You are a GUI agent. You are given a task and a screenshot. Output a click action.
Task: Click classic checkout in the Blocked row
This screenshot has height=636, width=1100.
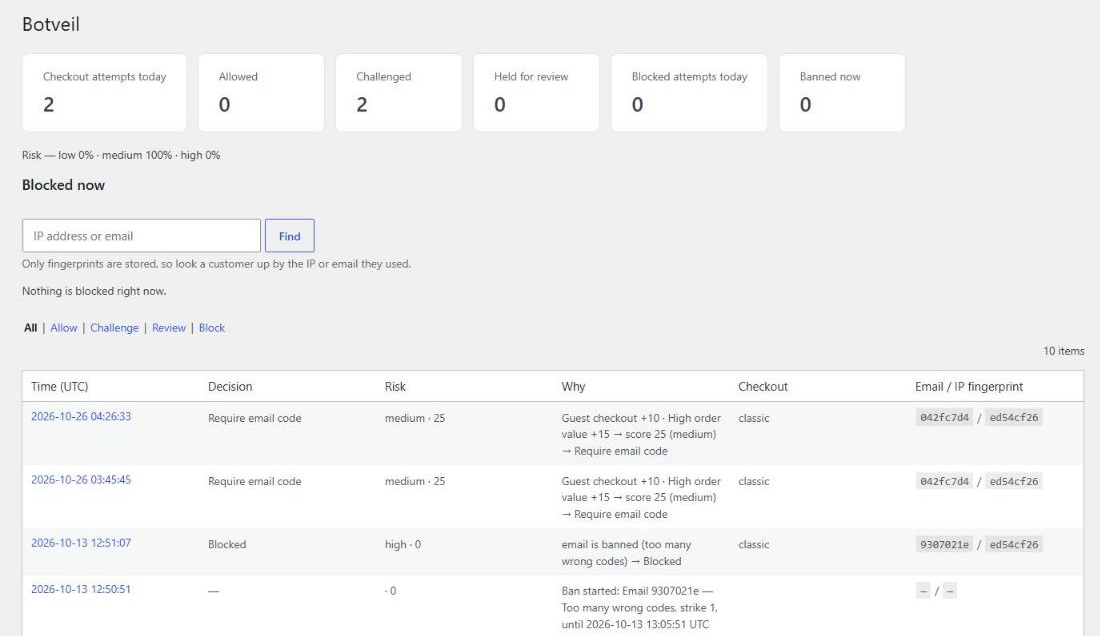pos(753,544)
